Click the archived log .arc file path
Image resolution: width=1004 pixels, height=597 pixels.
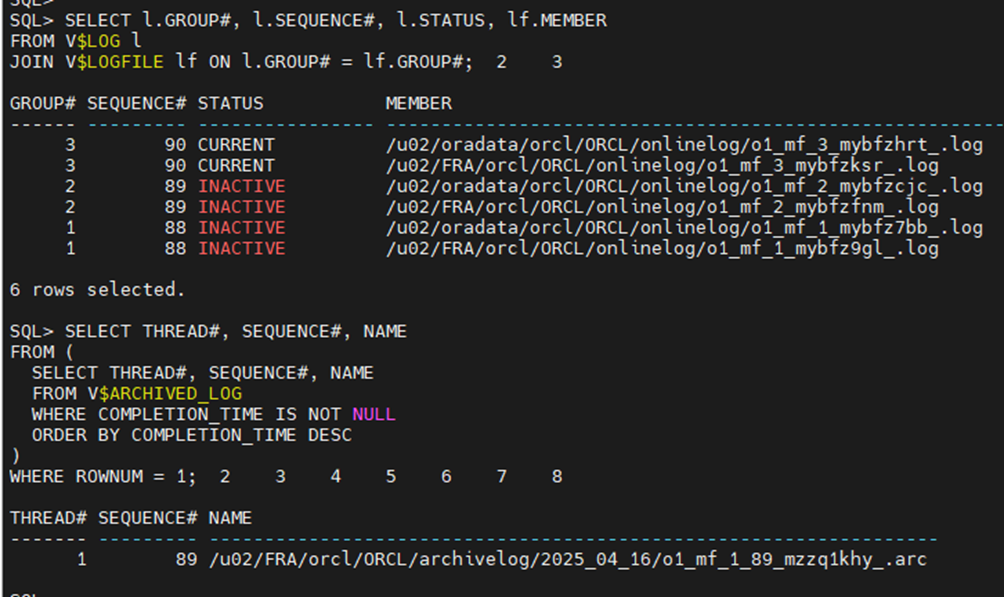pyautogui.click(x=567, y=560)
